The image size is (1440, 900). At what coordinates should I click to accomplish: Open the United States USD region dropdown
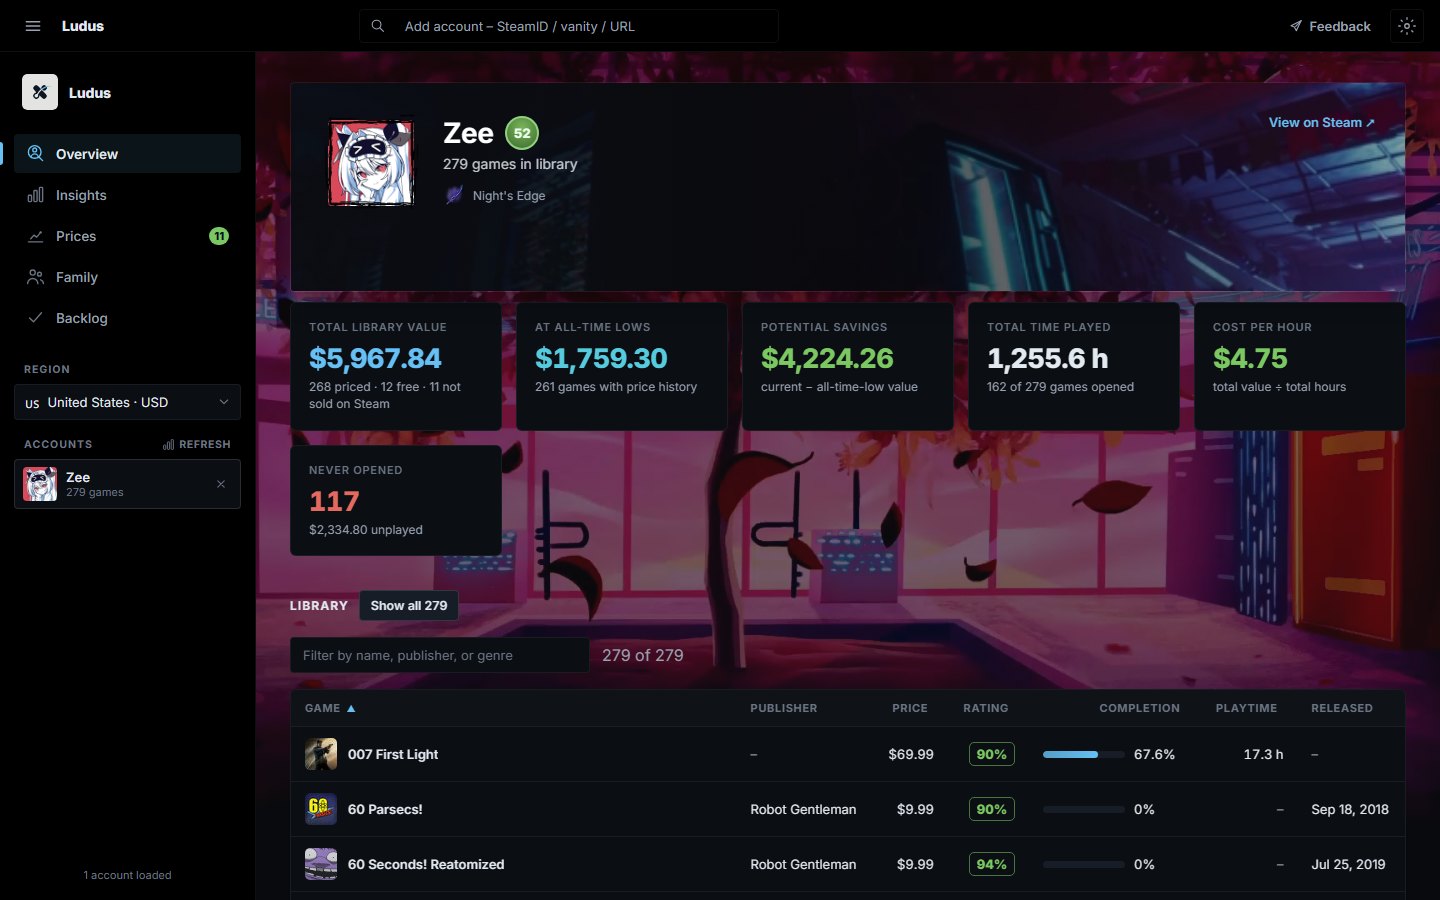127,402
